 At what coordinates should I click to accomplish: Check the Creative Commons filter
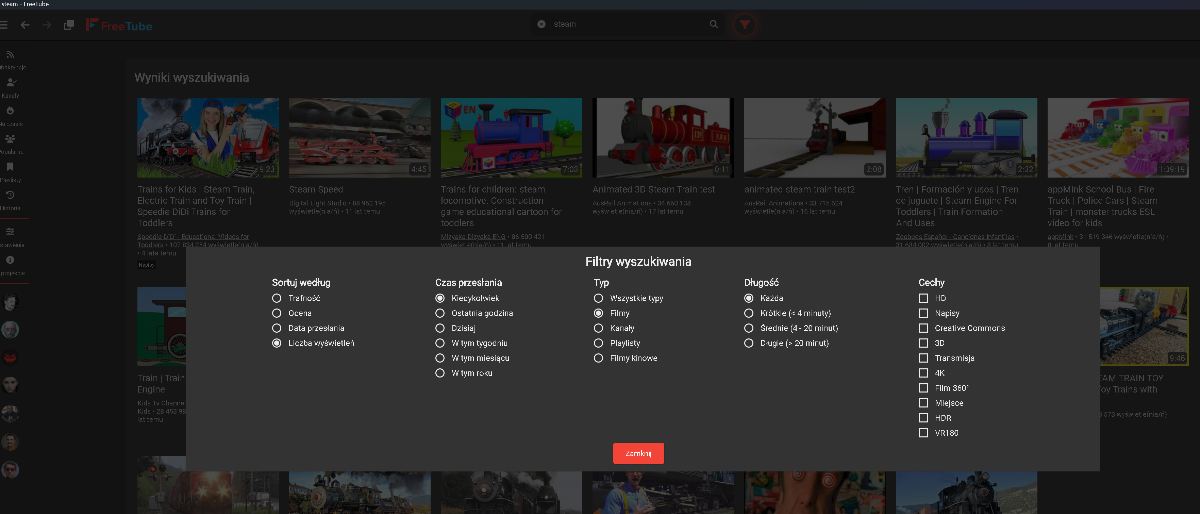click(924, 328)
